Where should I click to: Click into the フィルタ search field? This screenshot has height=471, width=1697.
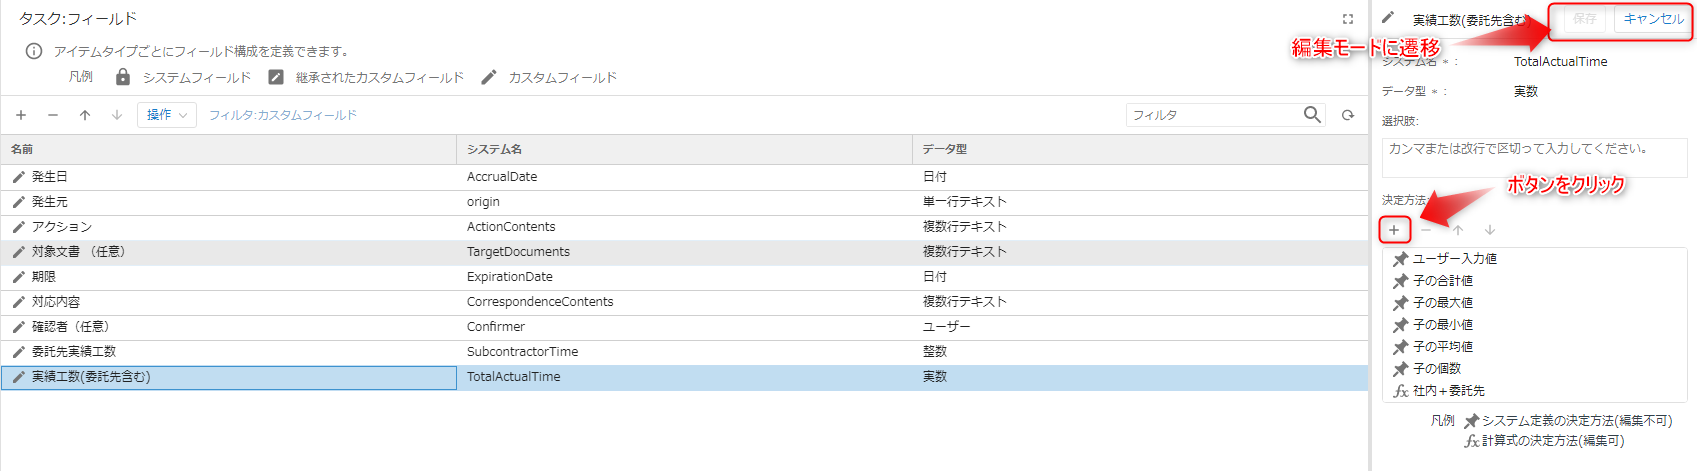click(1213, 115)
